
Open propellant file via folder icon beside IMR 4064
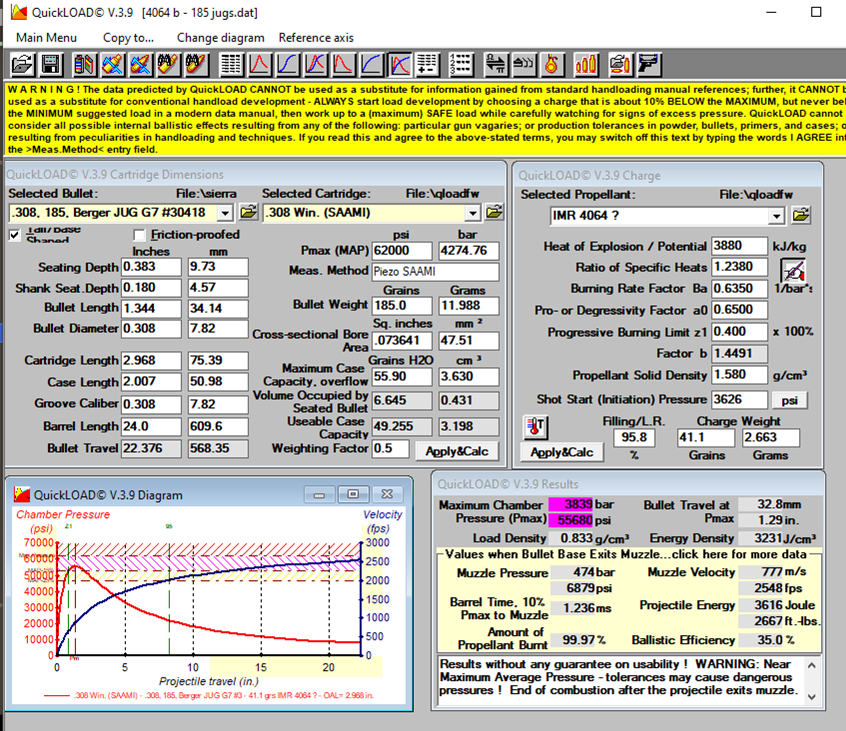801,215
